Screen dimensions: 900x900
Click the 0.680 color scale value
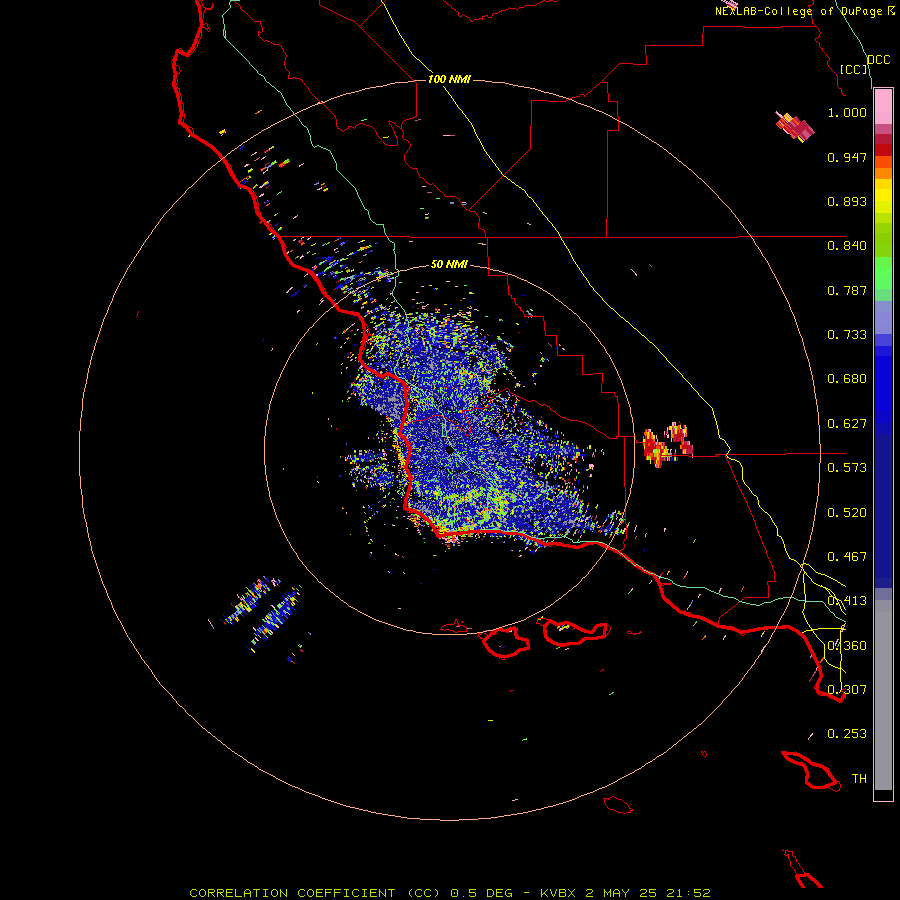[847, 379]
